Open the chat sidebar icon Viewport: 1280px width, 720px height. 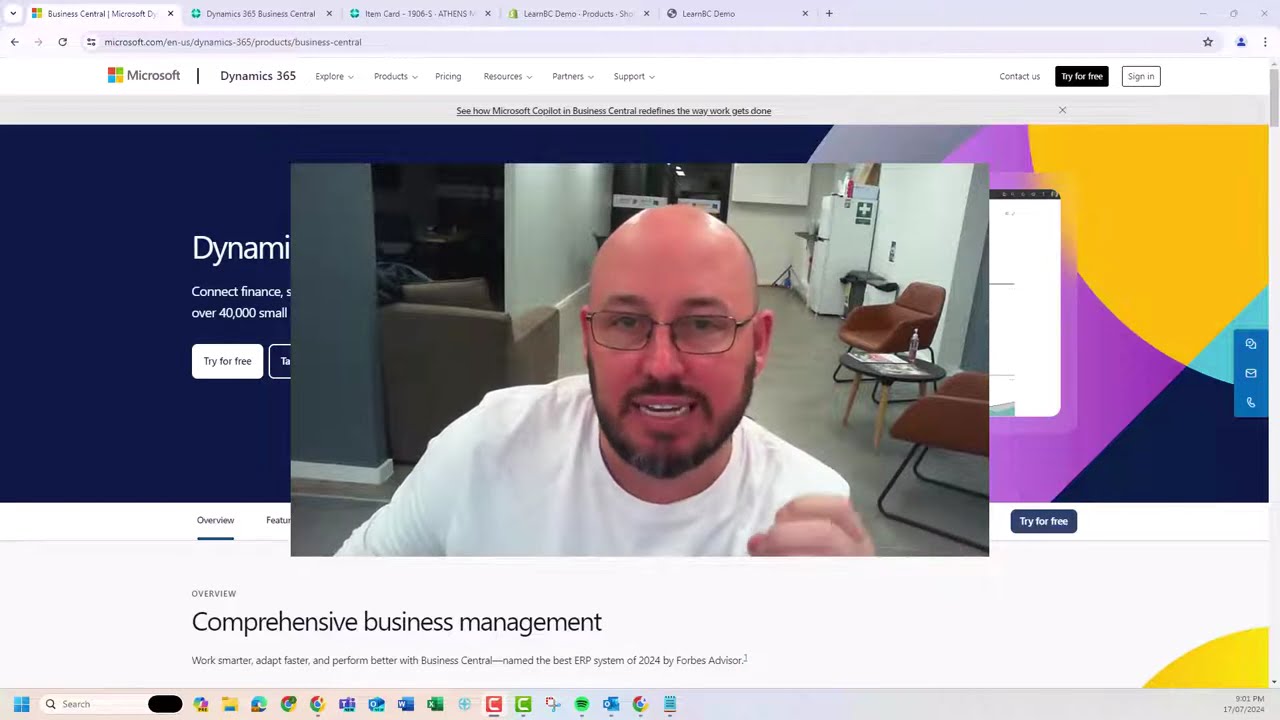coord(1251,344)
